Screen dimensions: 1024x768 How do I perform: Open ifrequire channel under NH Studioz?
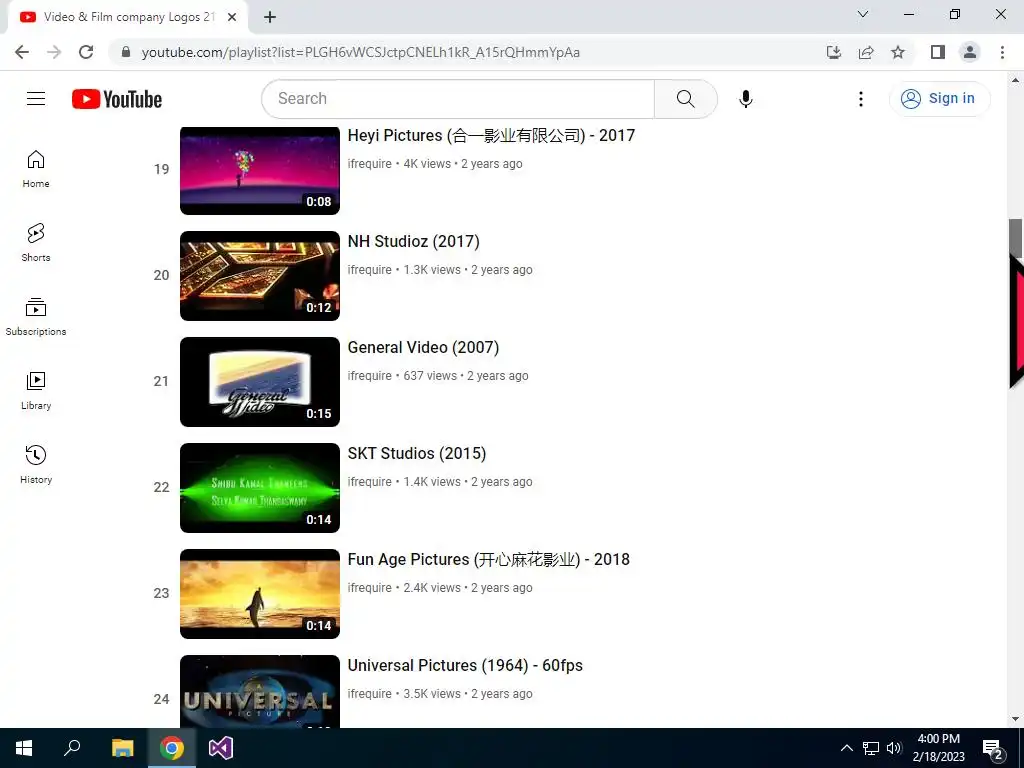(x=370, y=269)
